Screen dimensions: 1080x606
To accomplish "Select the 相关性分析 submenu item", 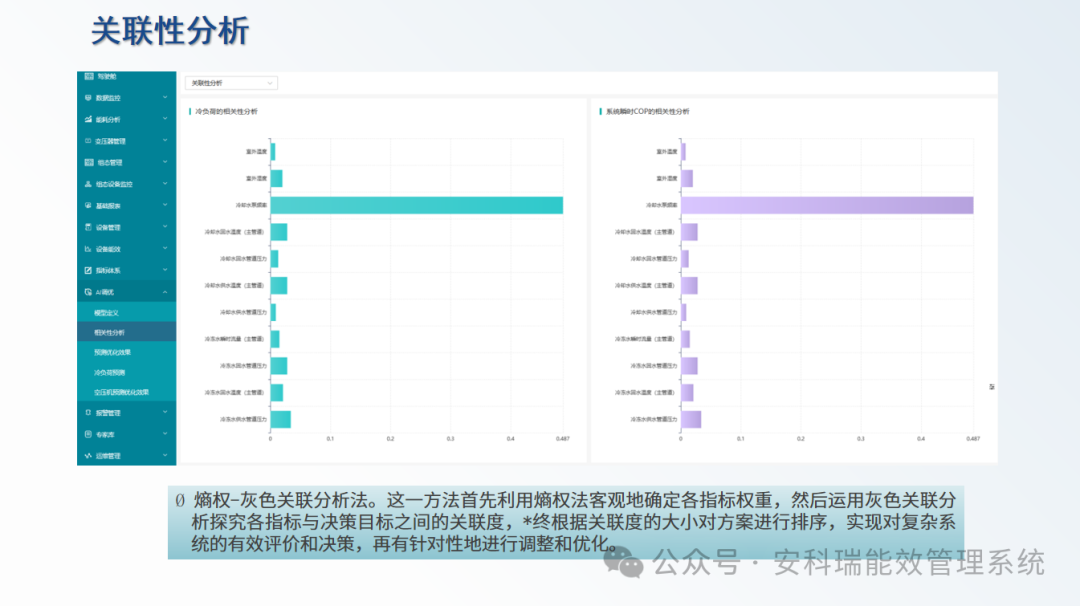I will [x=127, y=333].
